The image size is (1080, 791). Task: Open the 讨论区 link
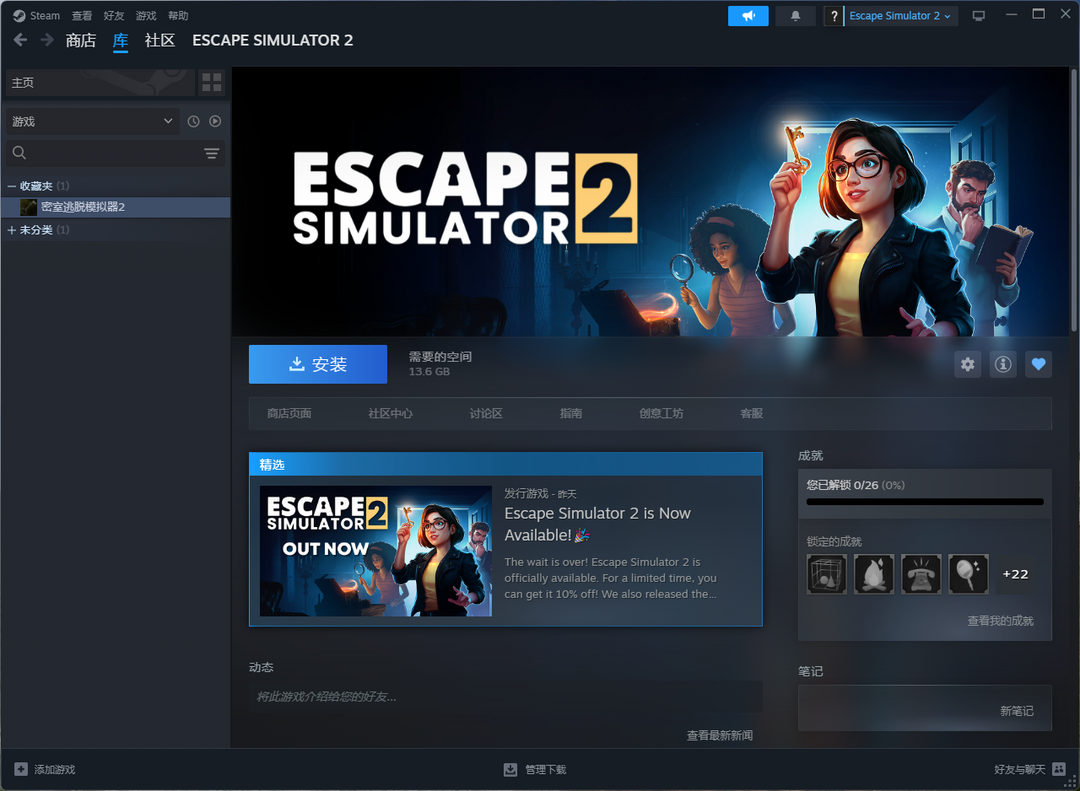pos(486,413)
